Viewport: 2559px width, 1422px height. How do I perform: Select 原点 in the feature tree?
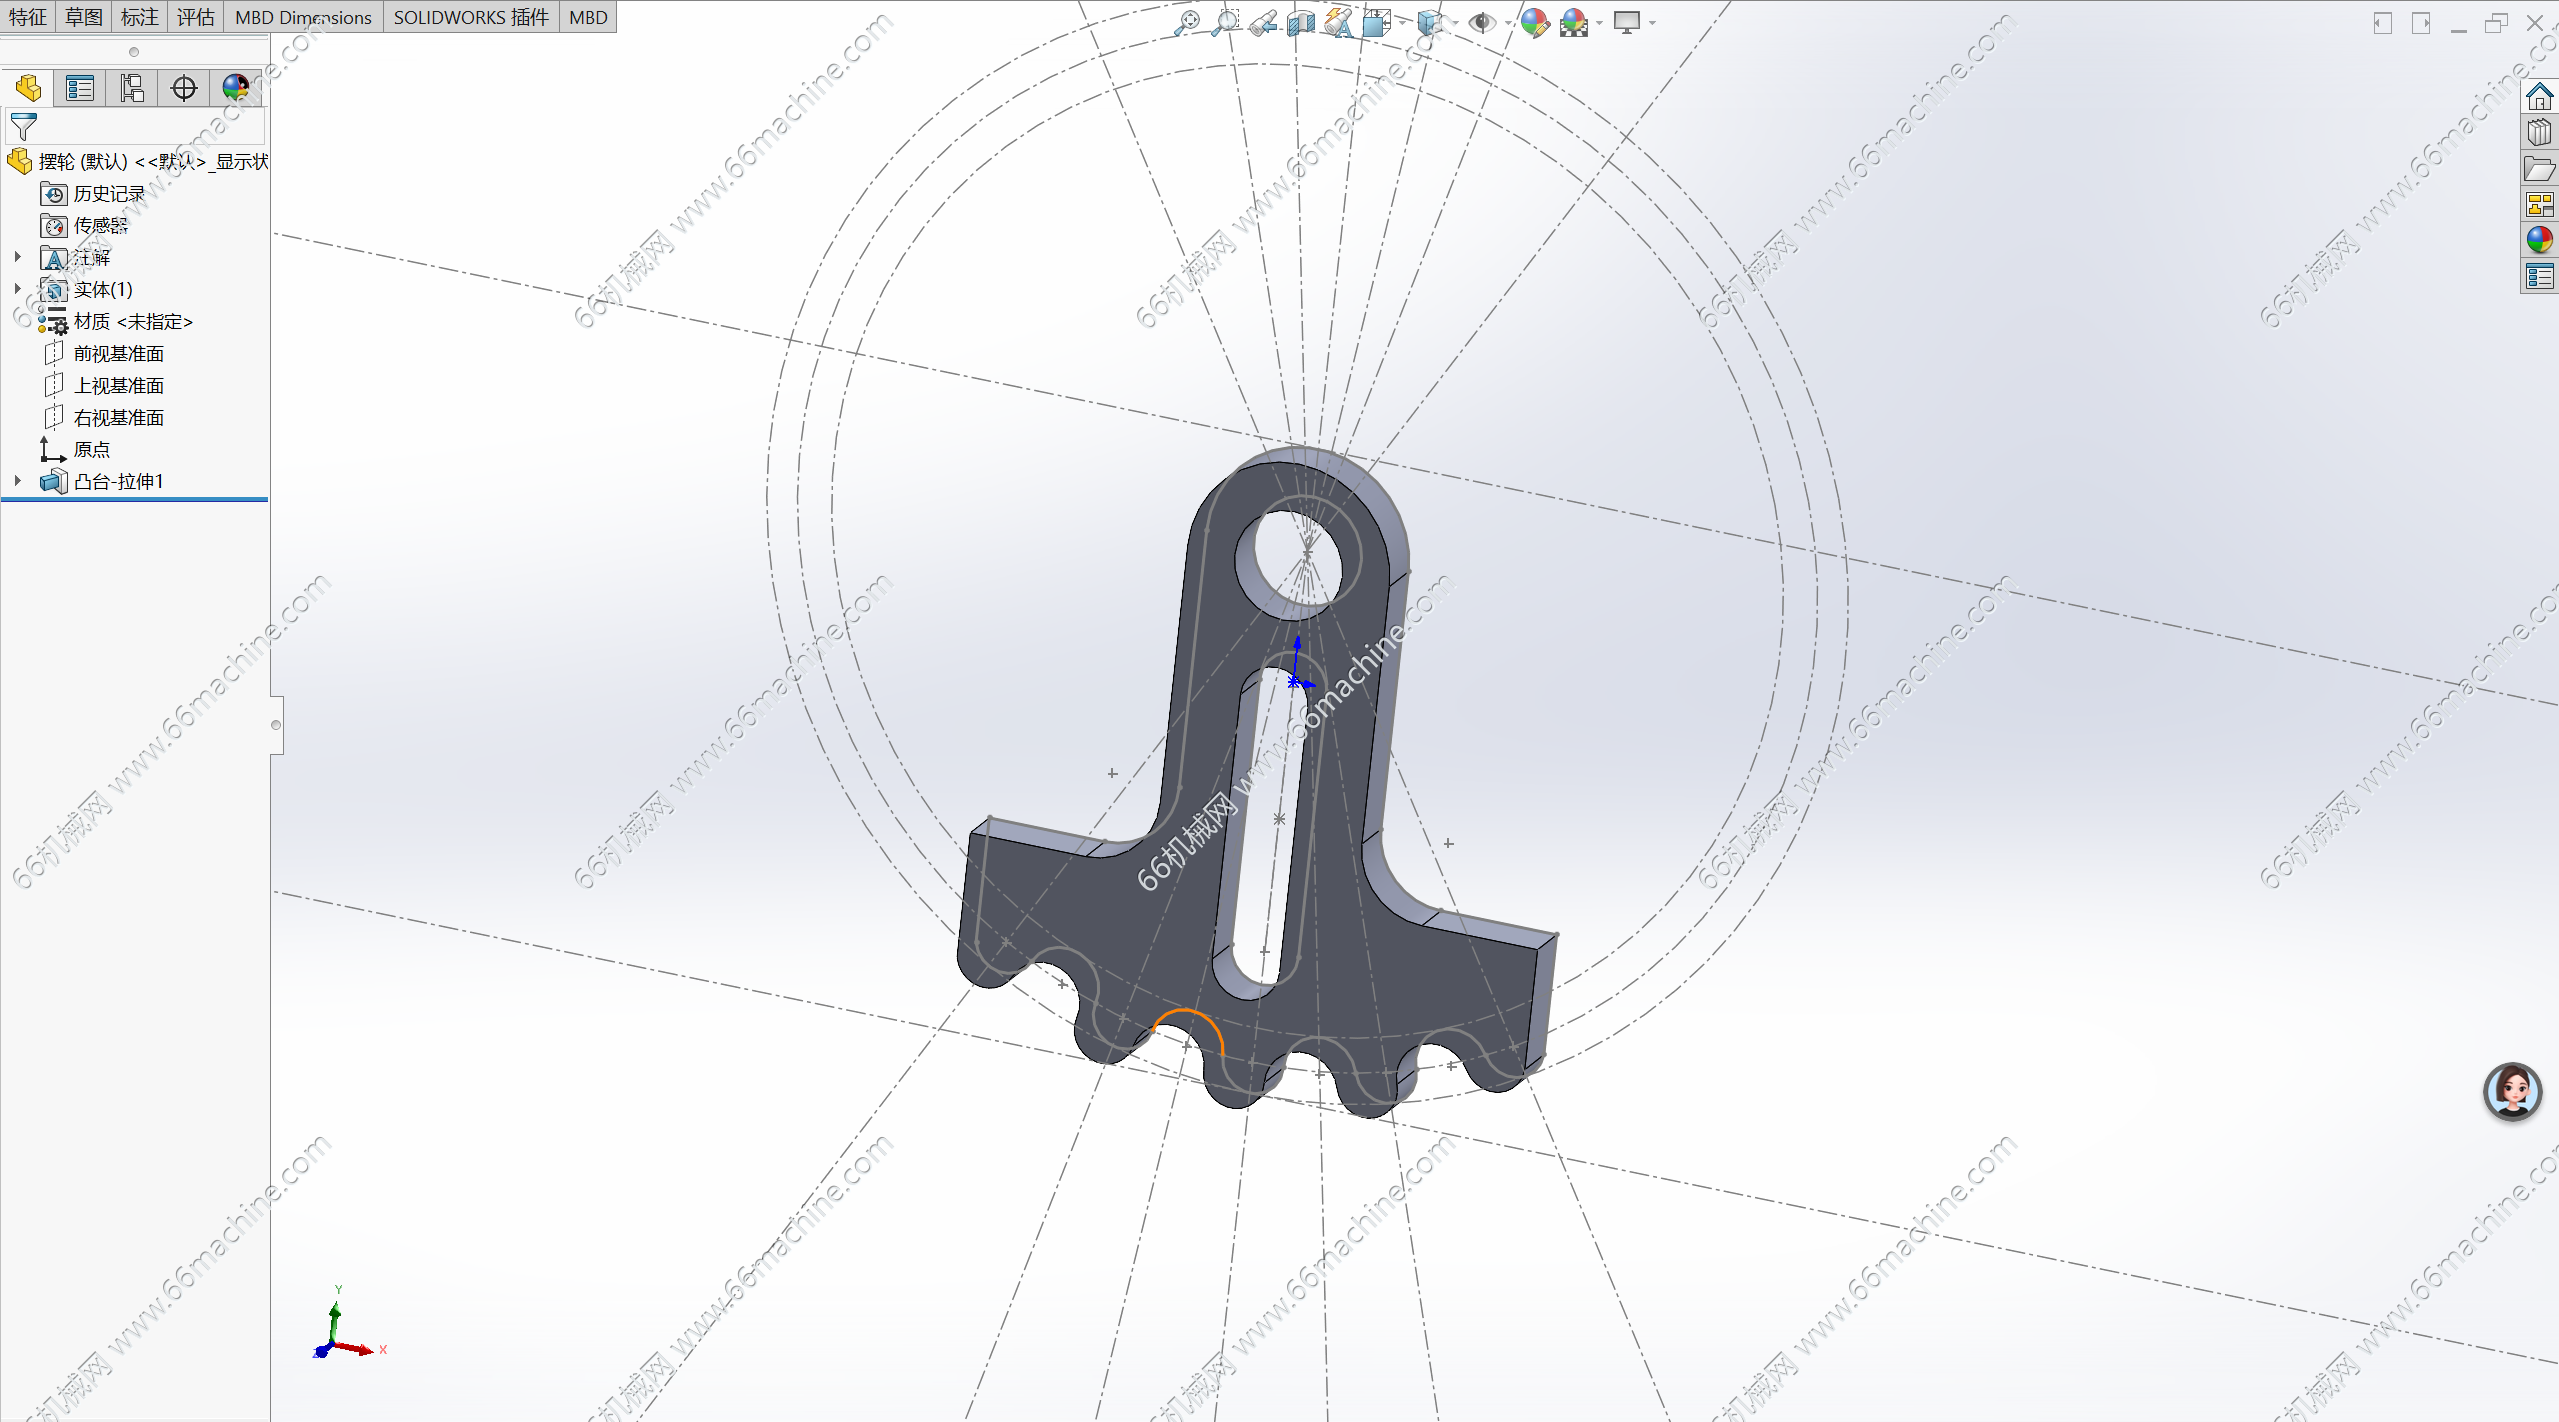point(76,449)
